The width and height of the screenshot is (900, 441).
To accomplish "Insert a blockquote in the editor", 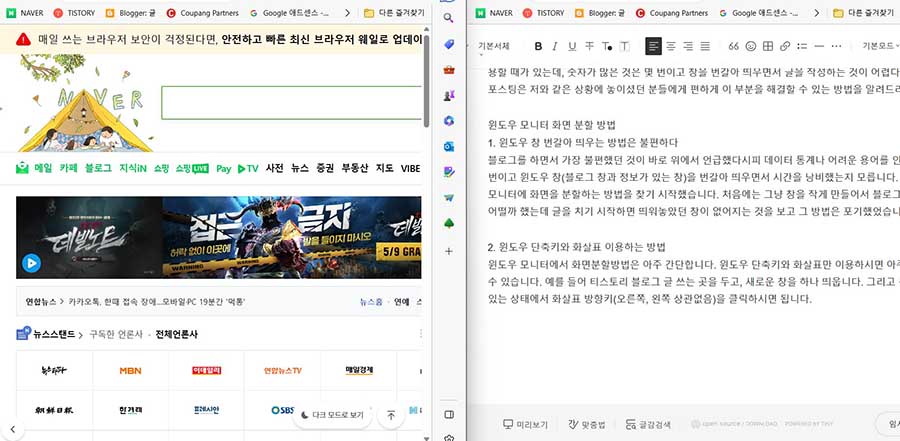I will click(x=734, y=47).
